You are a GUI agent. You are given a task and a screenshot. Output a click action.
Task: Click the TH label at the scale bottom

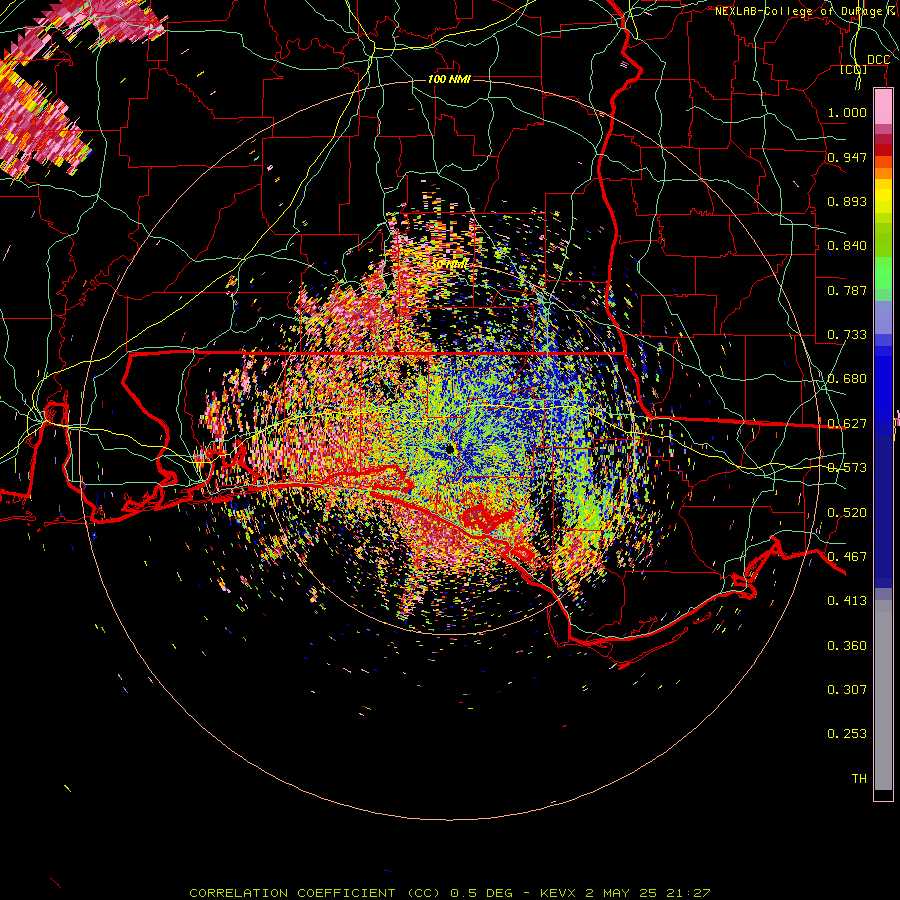pos(859,779)
